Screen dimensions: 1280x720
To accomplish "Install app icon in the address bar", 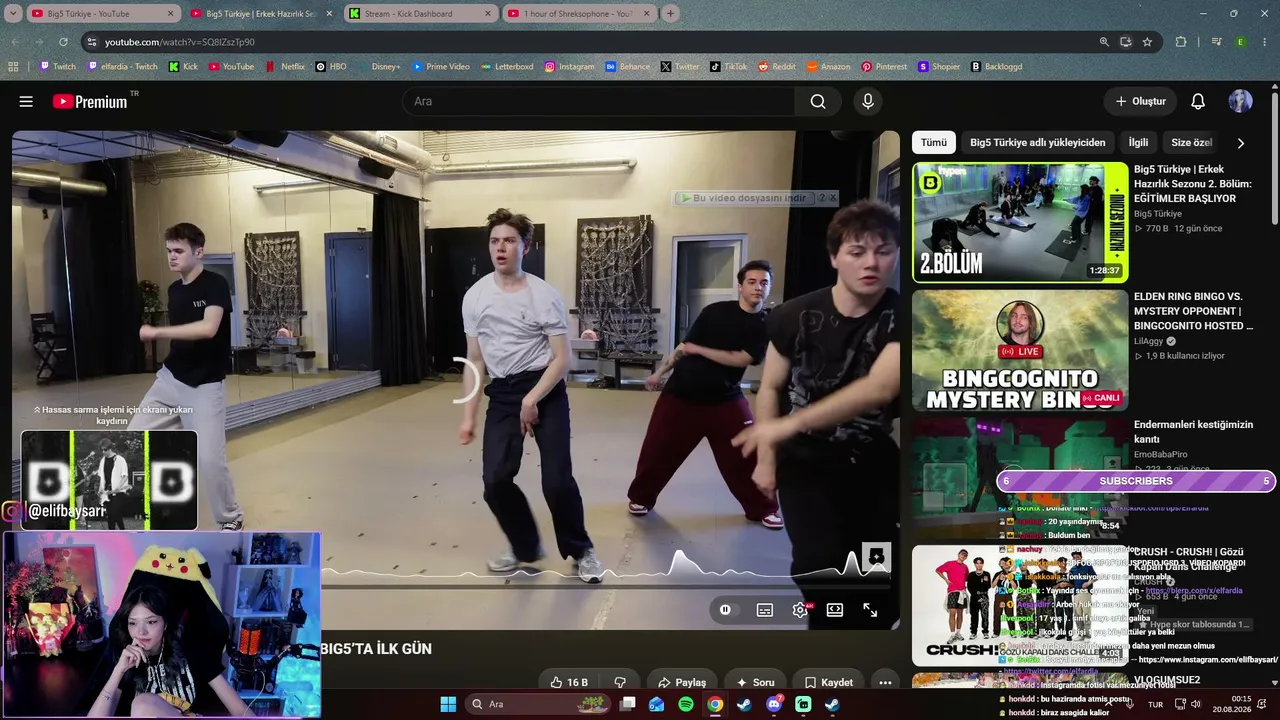I will tap(1125, 42).
